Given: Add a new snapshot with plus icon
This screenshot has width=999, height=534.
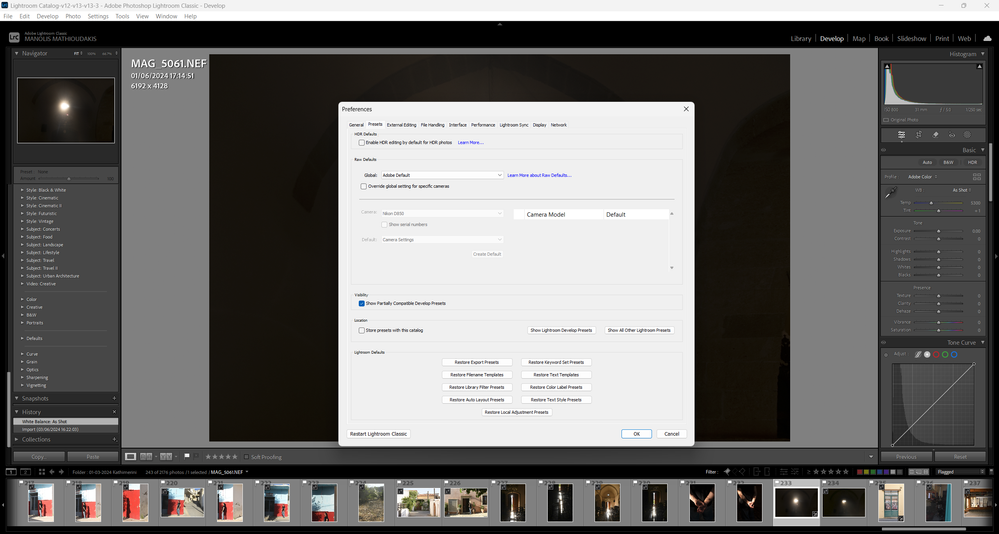Looking at the screenshot, I should coord(114,398).
